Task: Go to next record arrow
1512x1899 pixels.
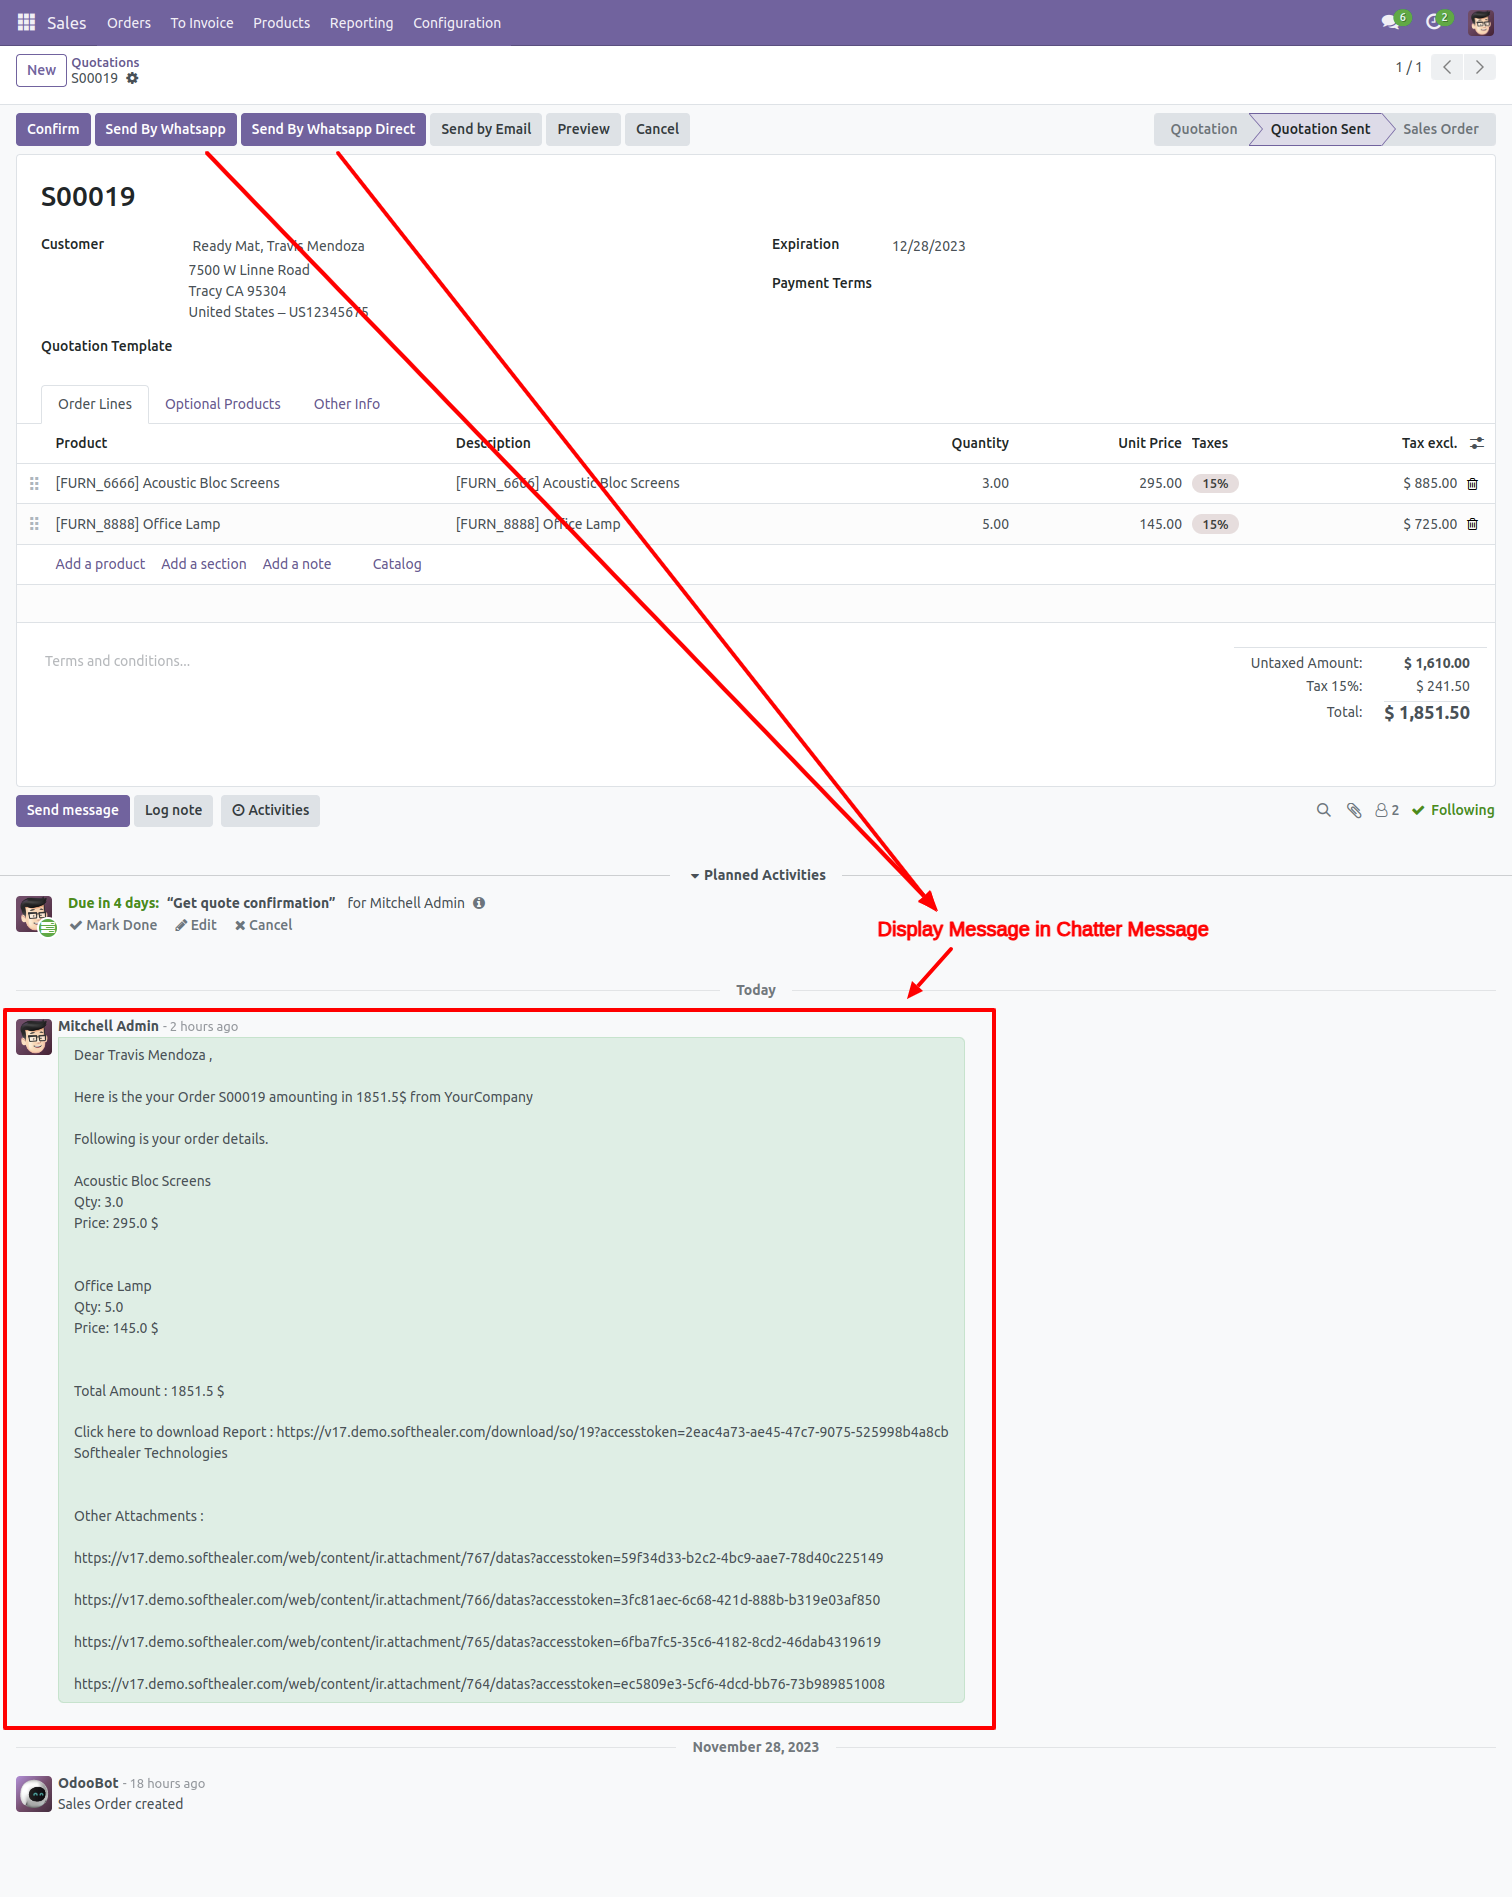Action: point(1479,67)
